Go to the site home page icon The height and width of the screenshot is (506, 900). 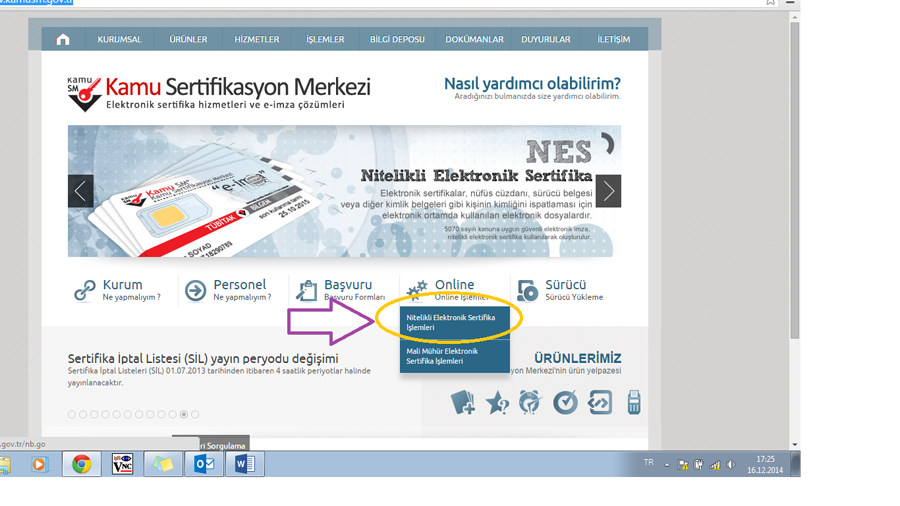63,39
